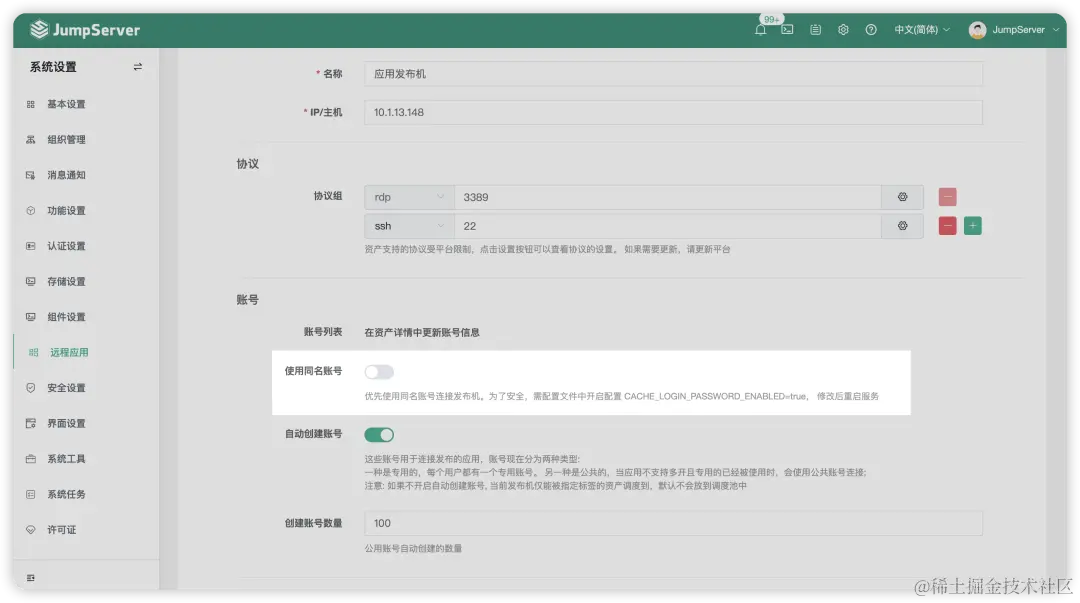Viewport: 1080px width, 603px height.
Task: Click the 远程应用 sidebar icon
Action: point(33,352)
